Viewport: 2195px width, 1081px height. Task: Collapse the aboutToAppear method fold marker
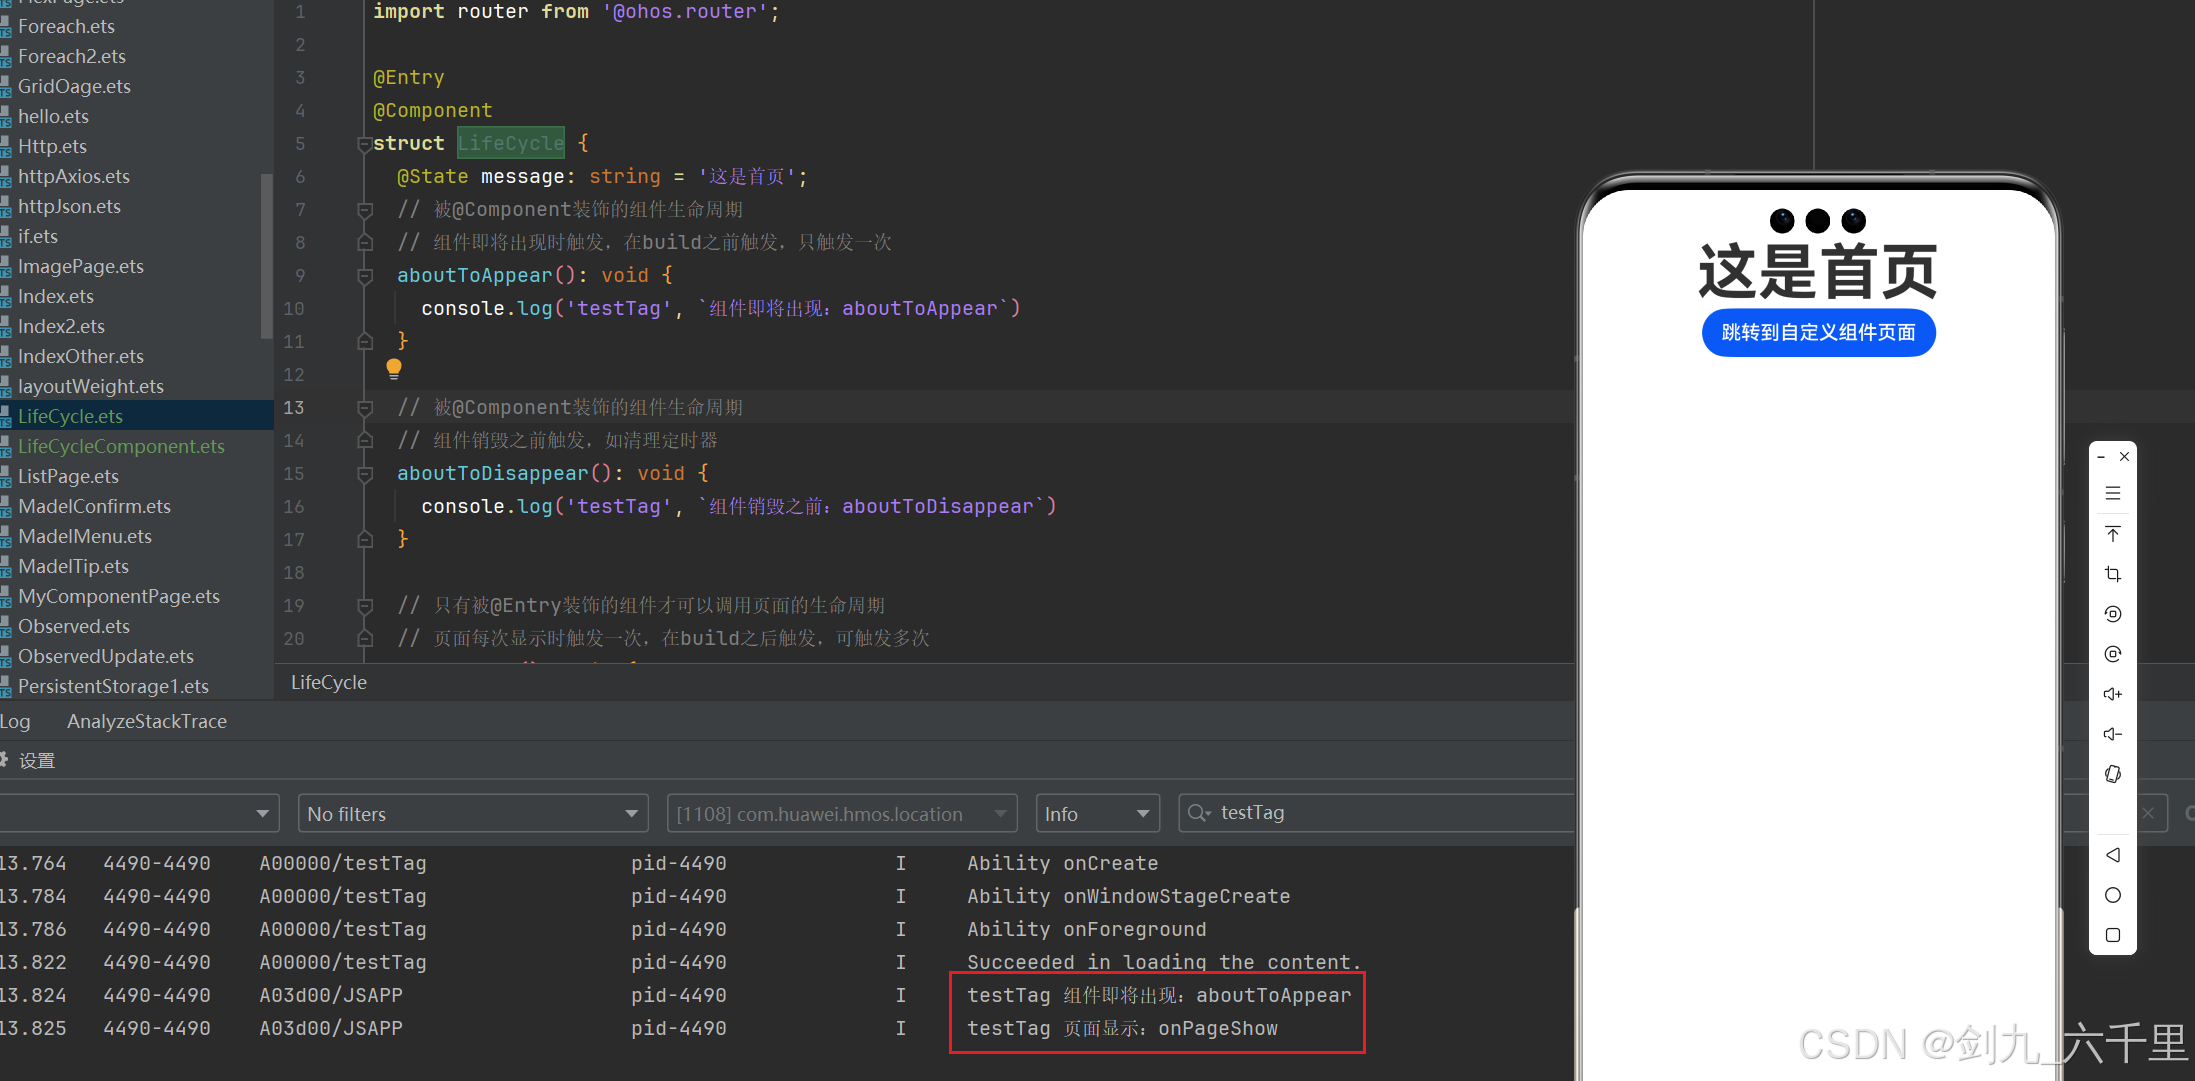pyautogui.click(x=365, y=276)
